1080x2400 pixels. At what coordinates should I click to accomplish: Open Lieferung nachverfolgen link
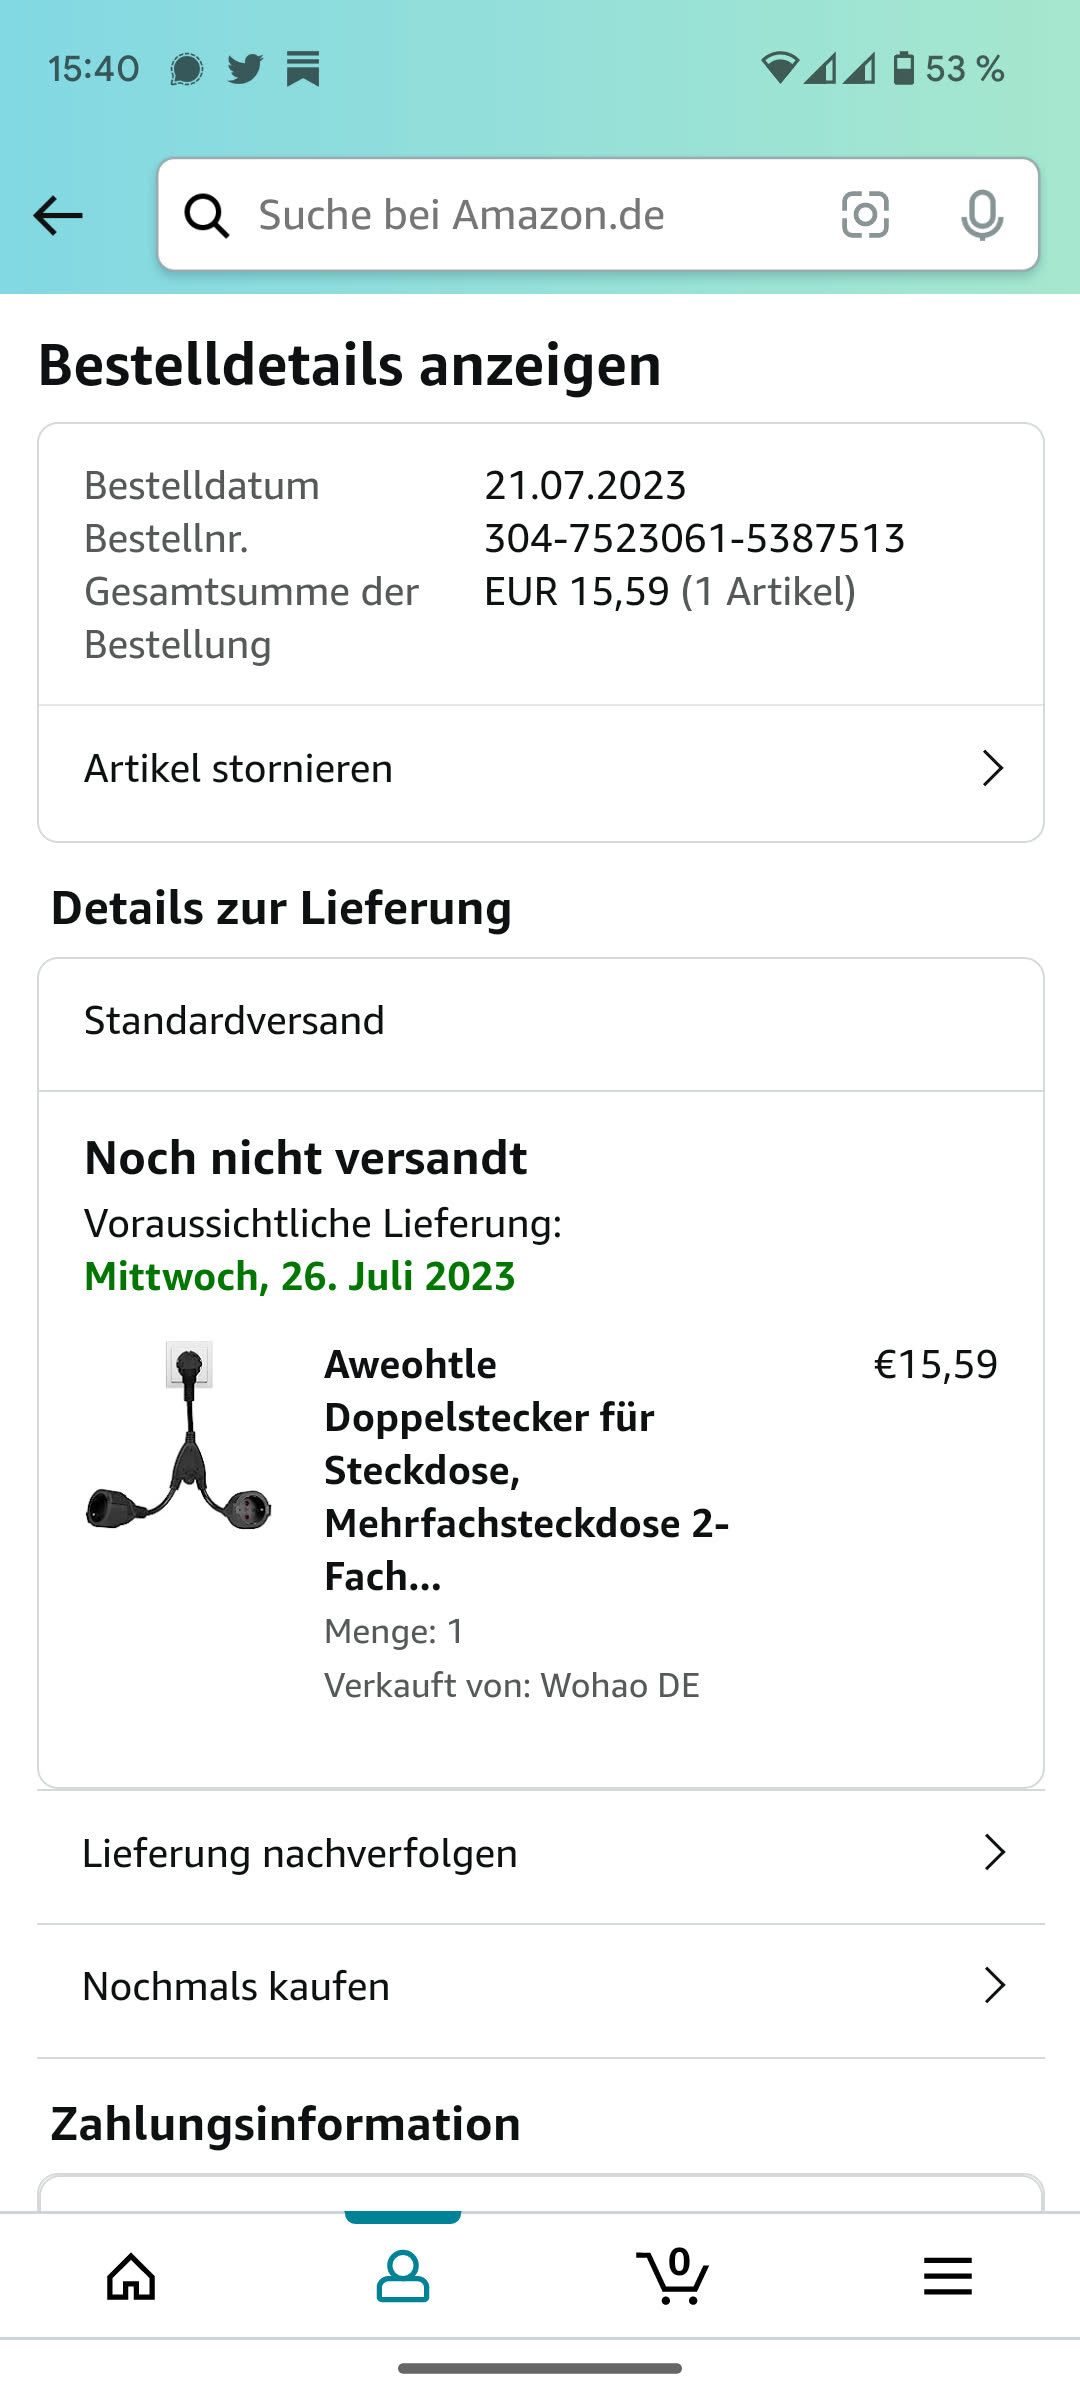[300, 1853]
